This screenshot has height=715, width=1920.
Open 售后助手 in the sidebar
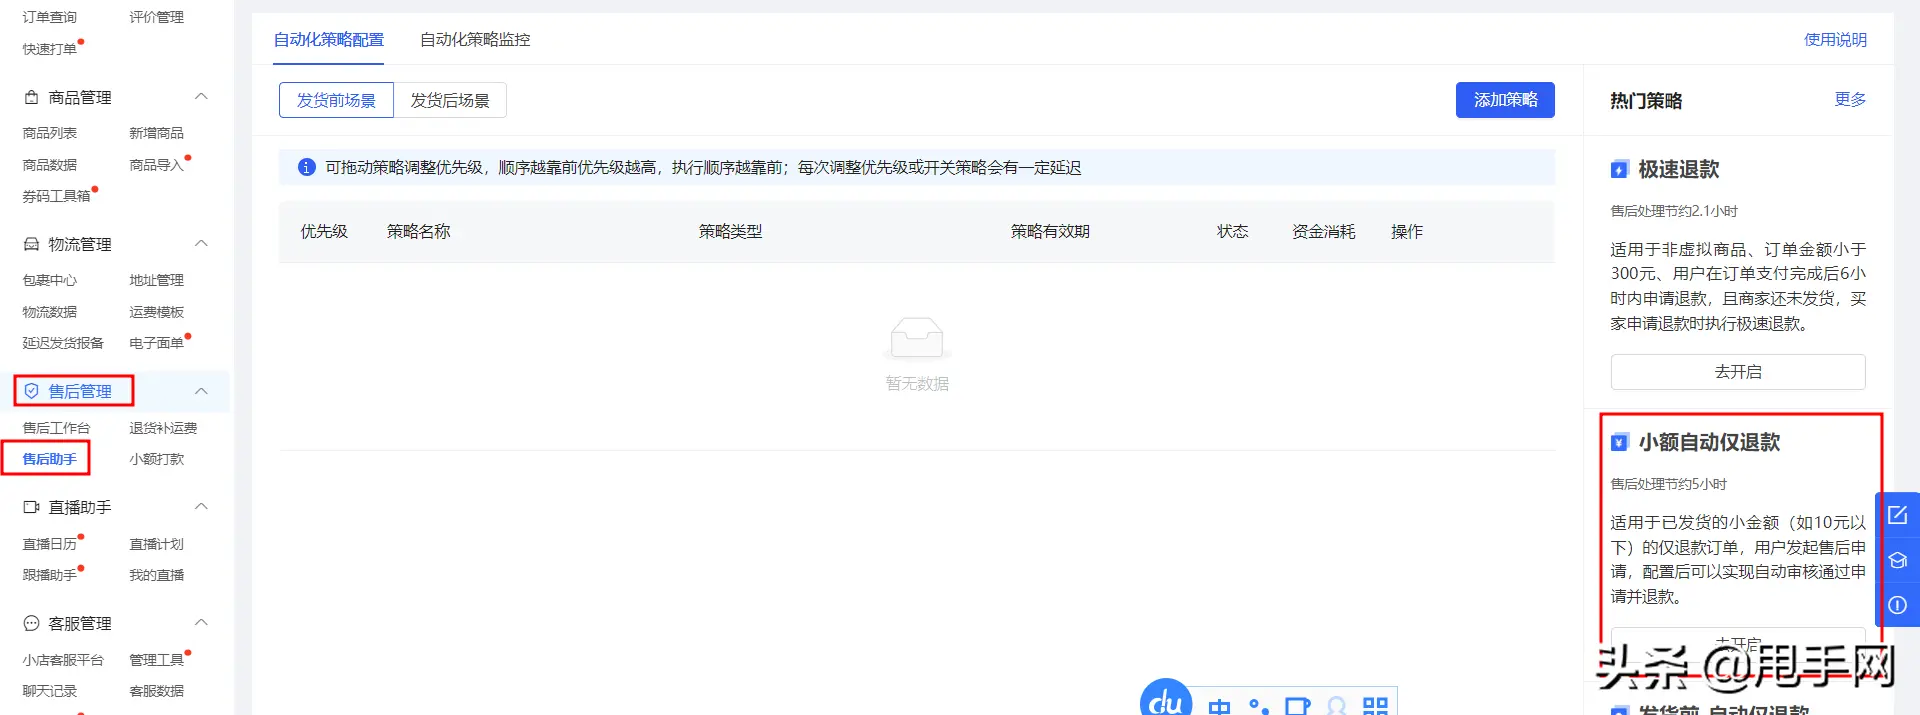click(x=50, y=459)
